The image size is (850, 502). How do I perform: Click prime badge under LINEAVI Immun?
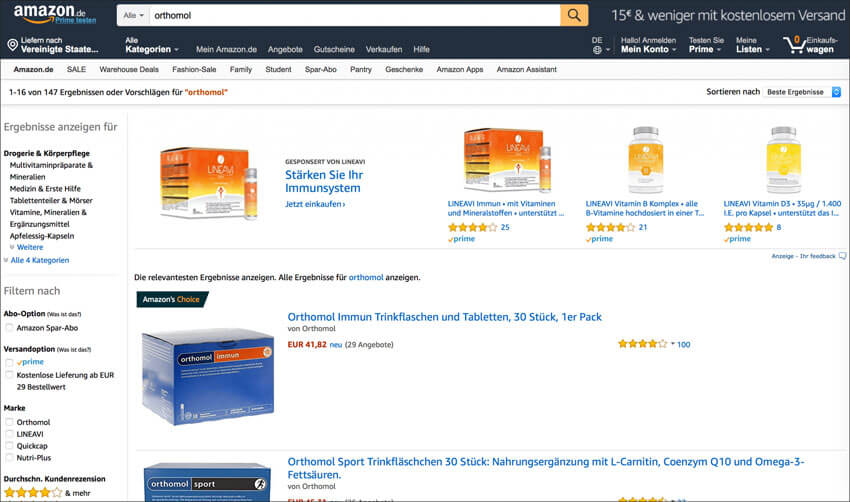[x=461, y=239]
